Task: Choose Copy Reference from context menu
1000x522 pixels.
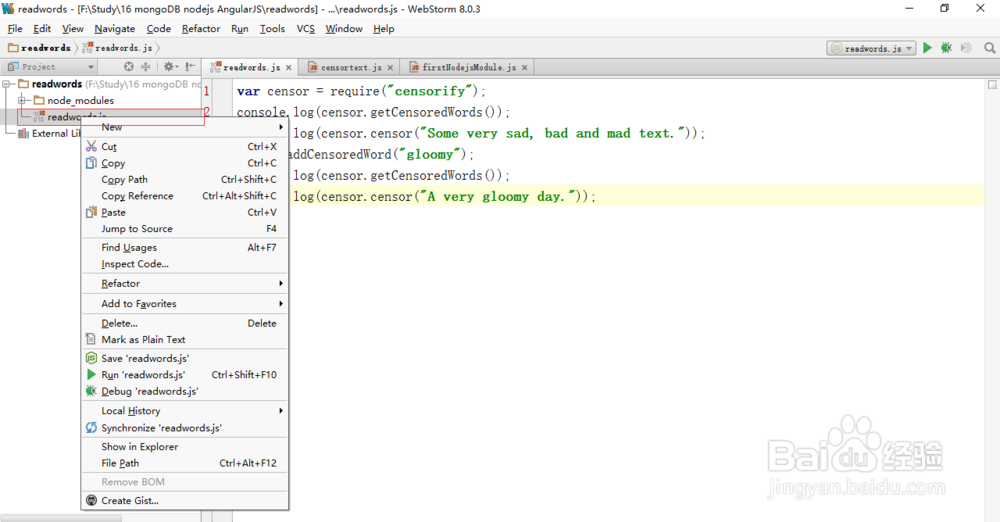Action: point(185,196)
